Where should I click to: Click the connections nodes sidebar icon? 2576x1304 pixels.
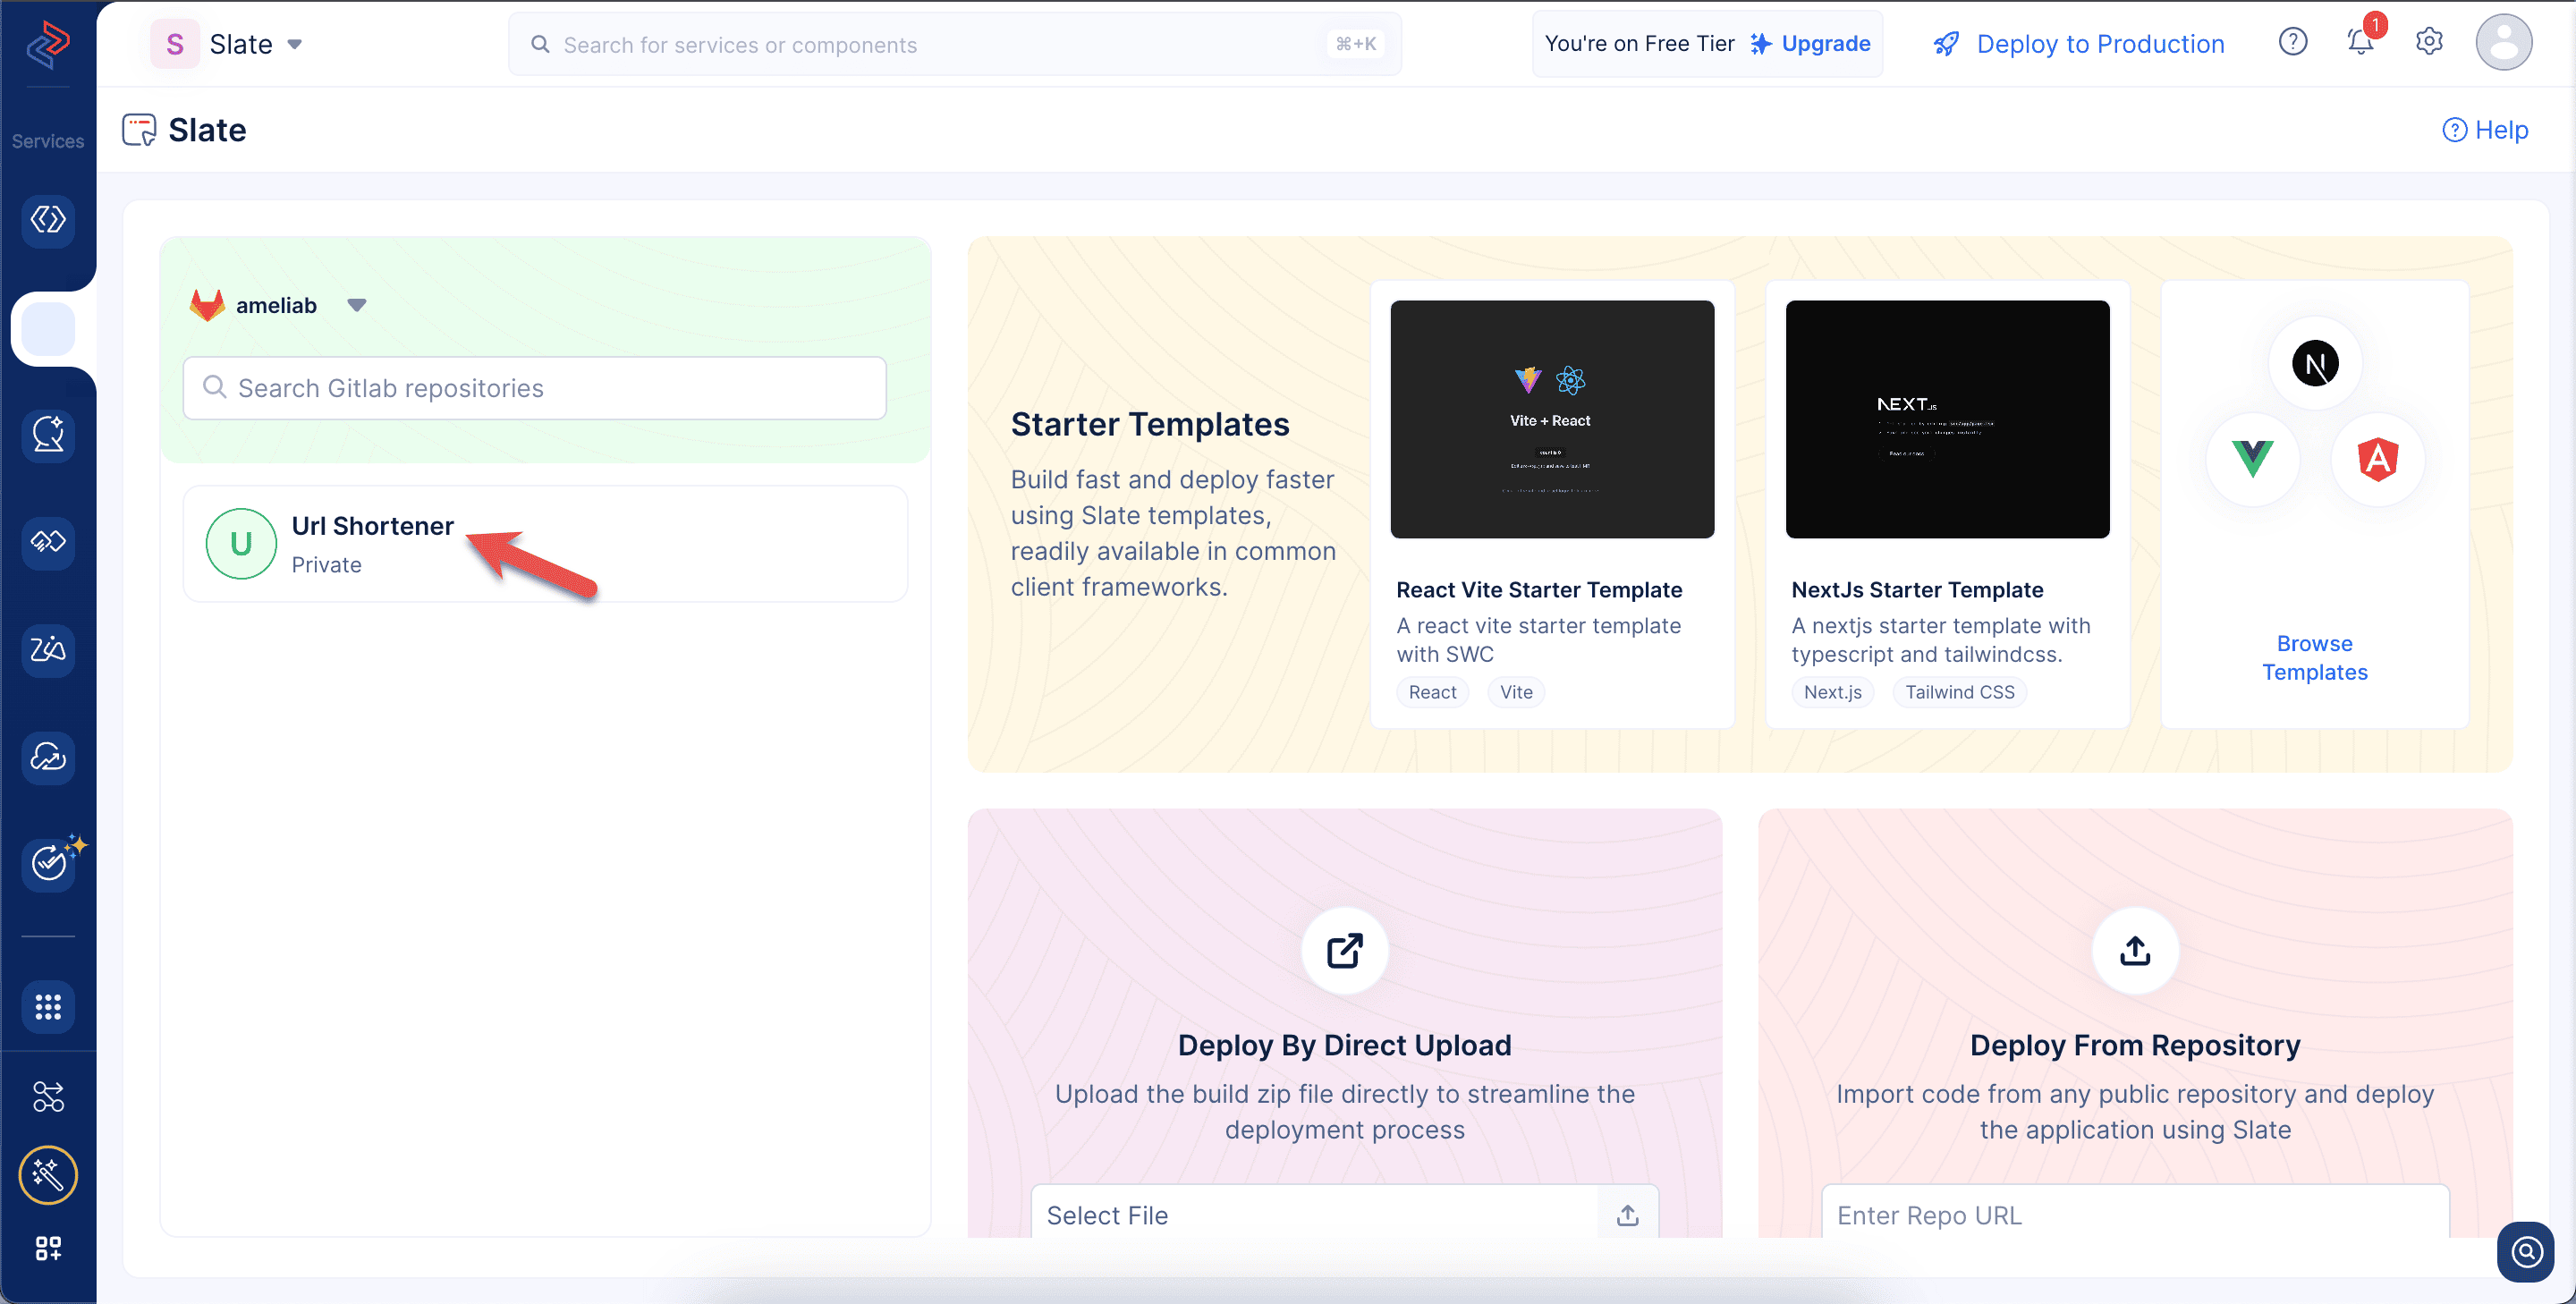48,1097
